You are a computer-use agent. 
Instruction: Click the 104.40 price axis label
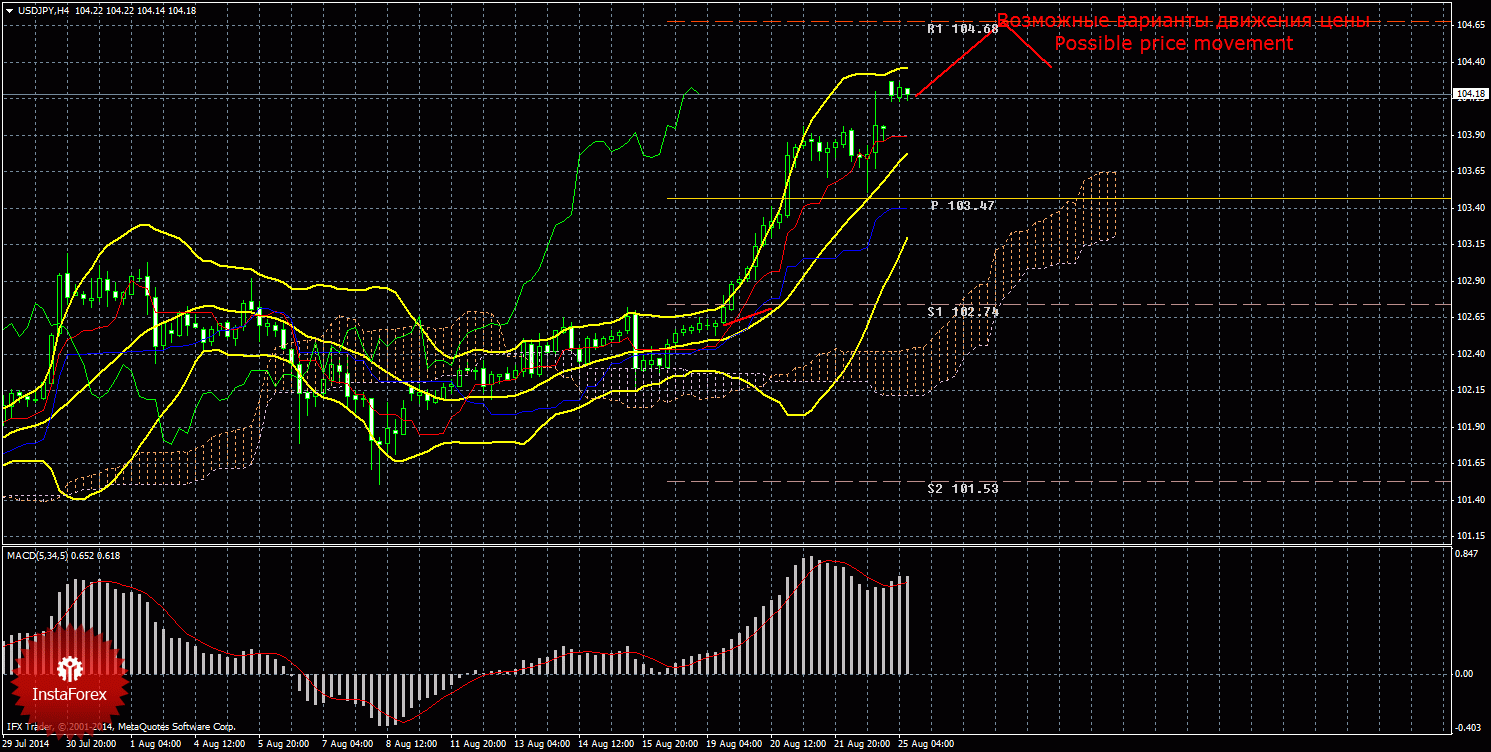pyautogui.click(x=1470, y=62)
